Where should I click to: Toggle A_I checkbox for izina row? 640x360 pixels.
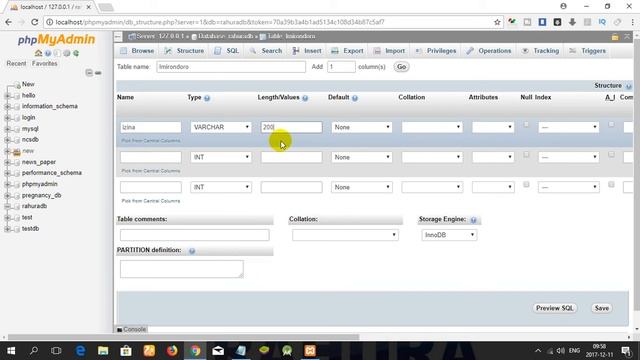click(611, 124)
